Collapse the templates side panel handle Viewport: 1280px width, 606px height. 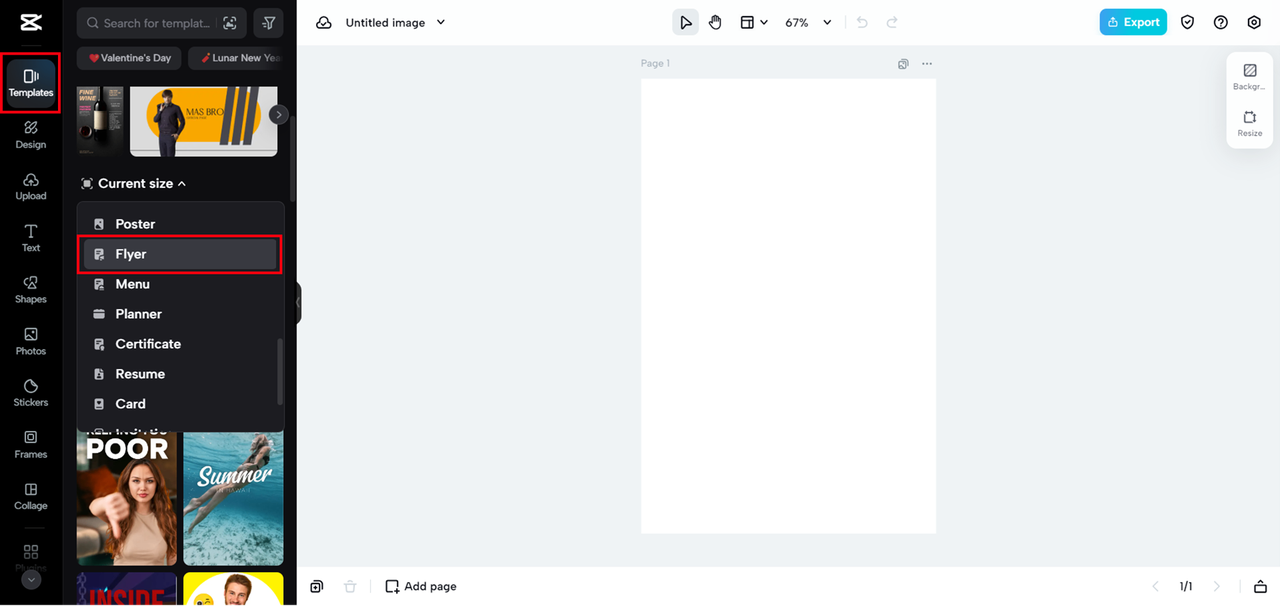[x=298, y=303]
